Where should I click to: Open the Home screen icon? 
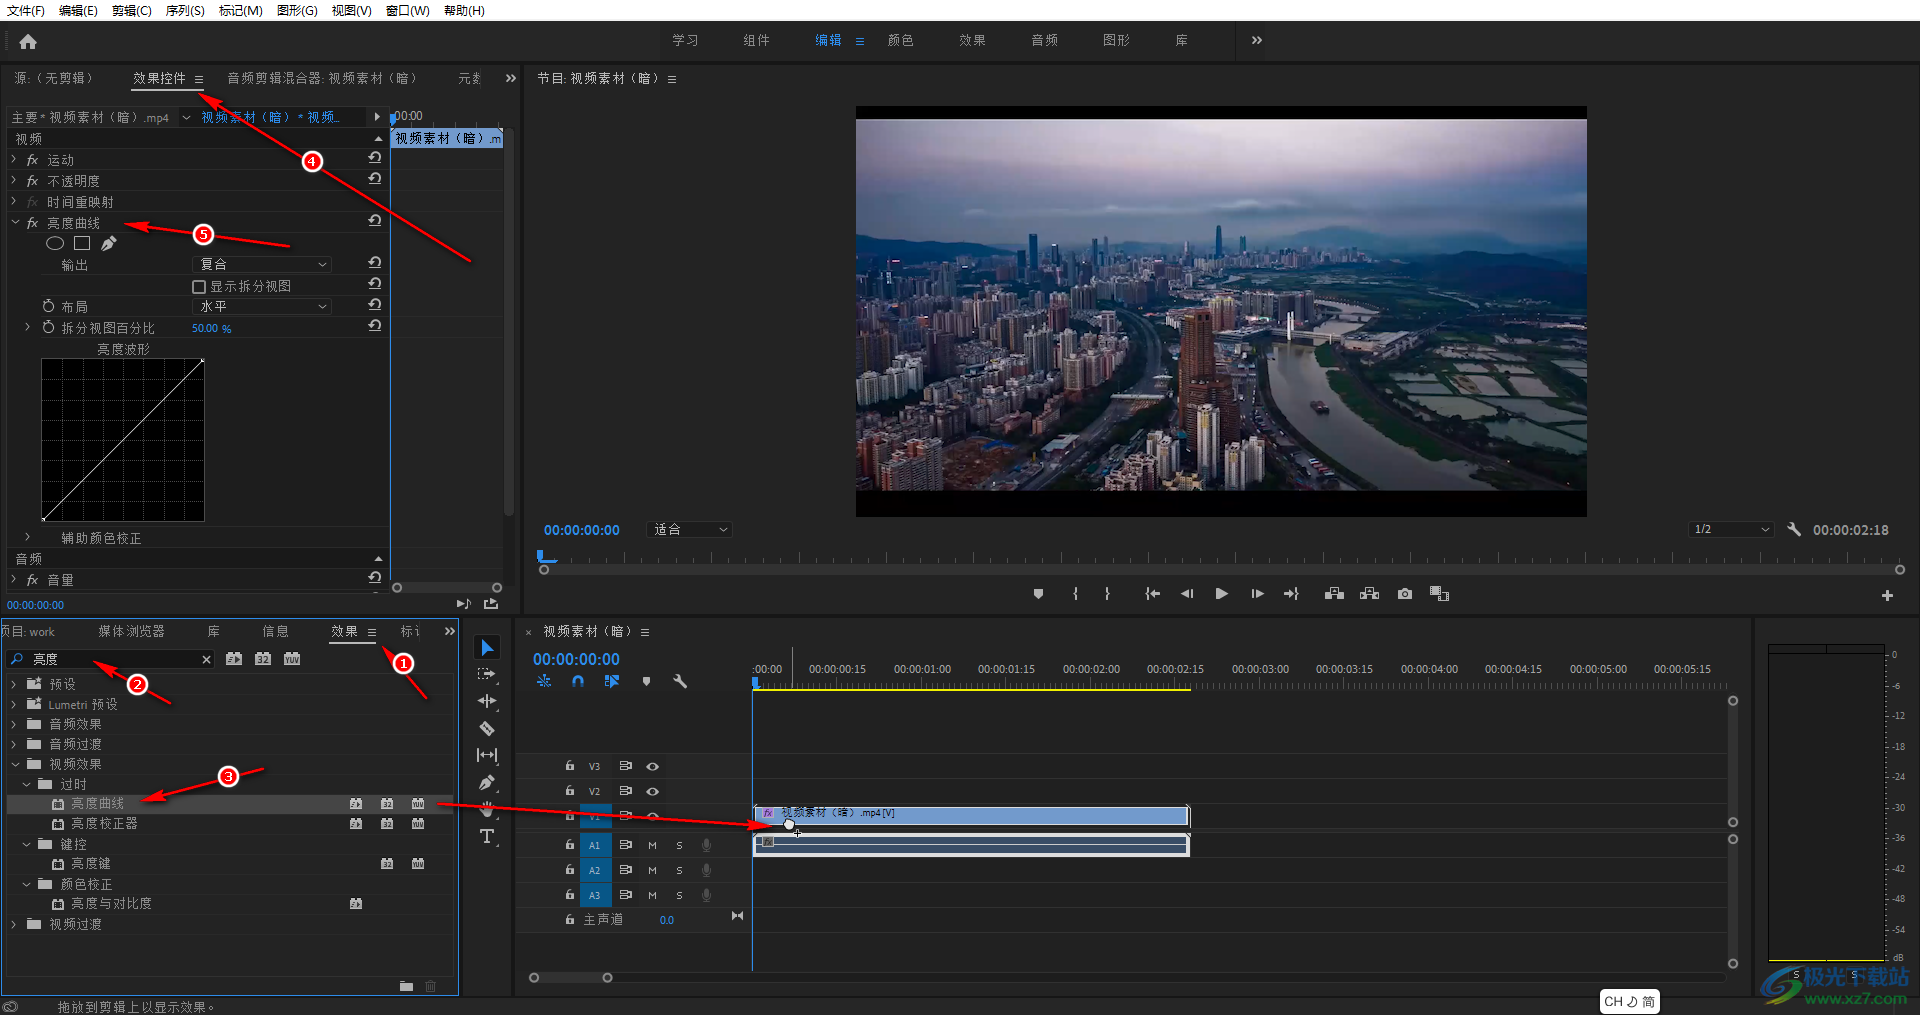(28, 41)
